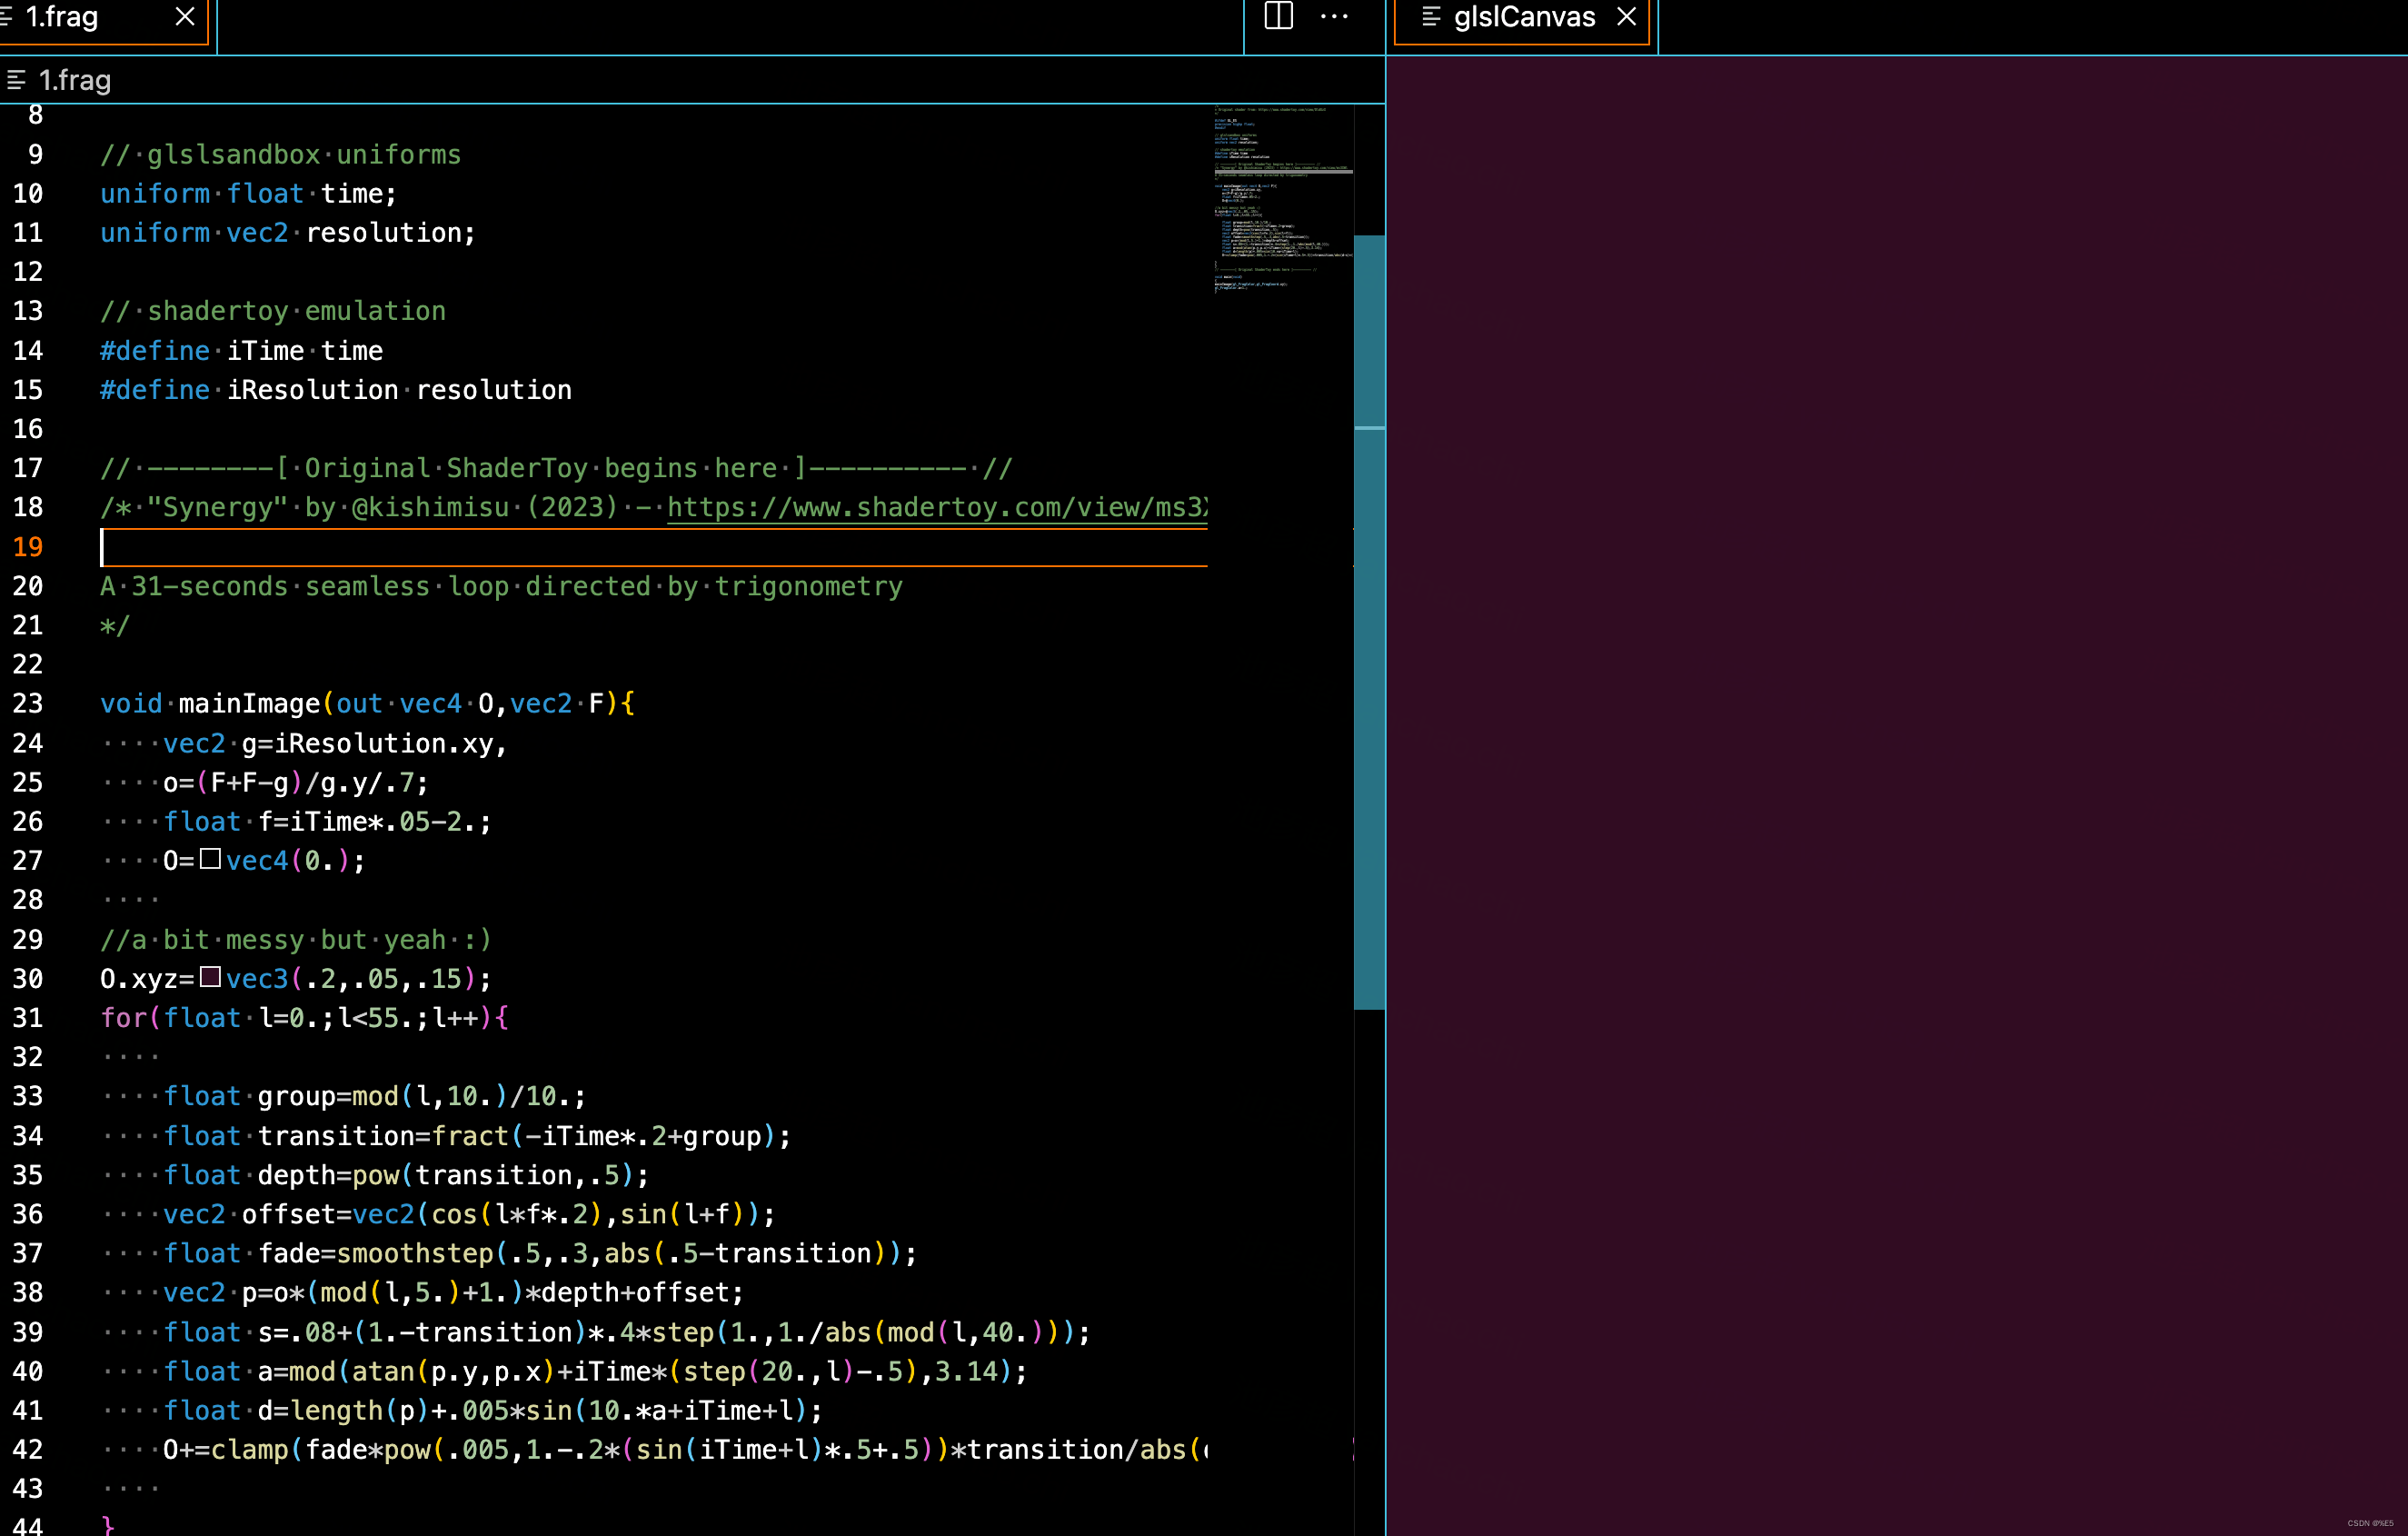This screenshot has width=2408, height=1536.
Task: Click inside the glslCanvas preview area
Action: coord(1897,795)
